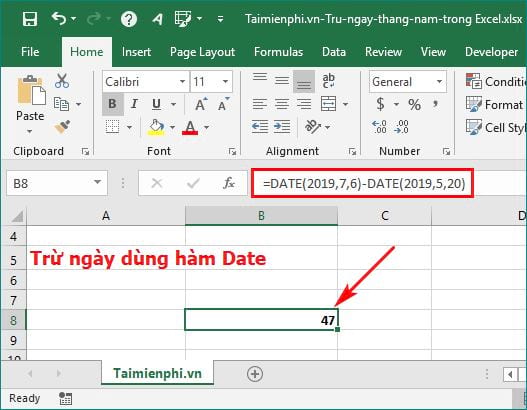Add a new sheet with plus icon
Screen dimensions: 527x410
[255, 374]
